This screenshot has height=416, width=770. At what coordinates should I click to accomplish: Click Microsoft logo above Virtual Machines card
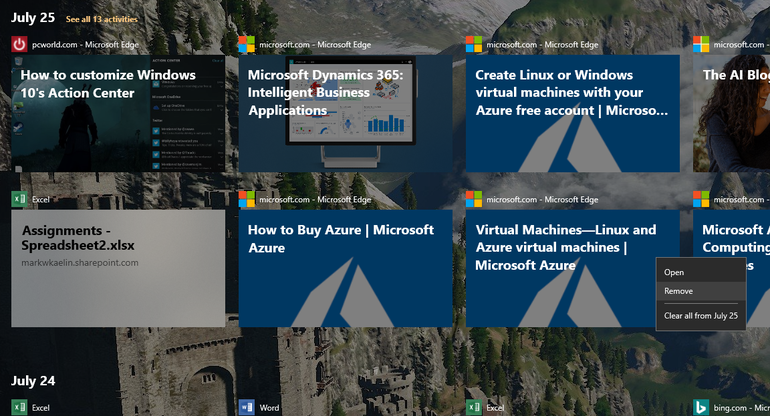point(474,199)
